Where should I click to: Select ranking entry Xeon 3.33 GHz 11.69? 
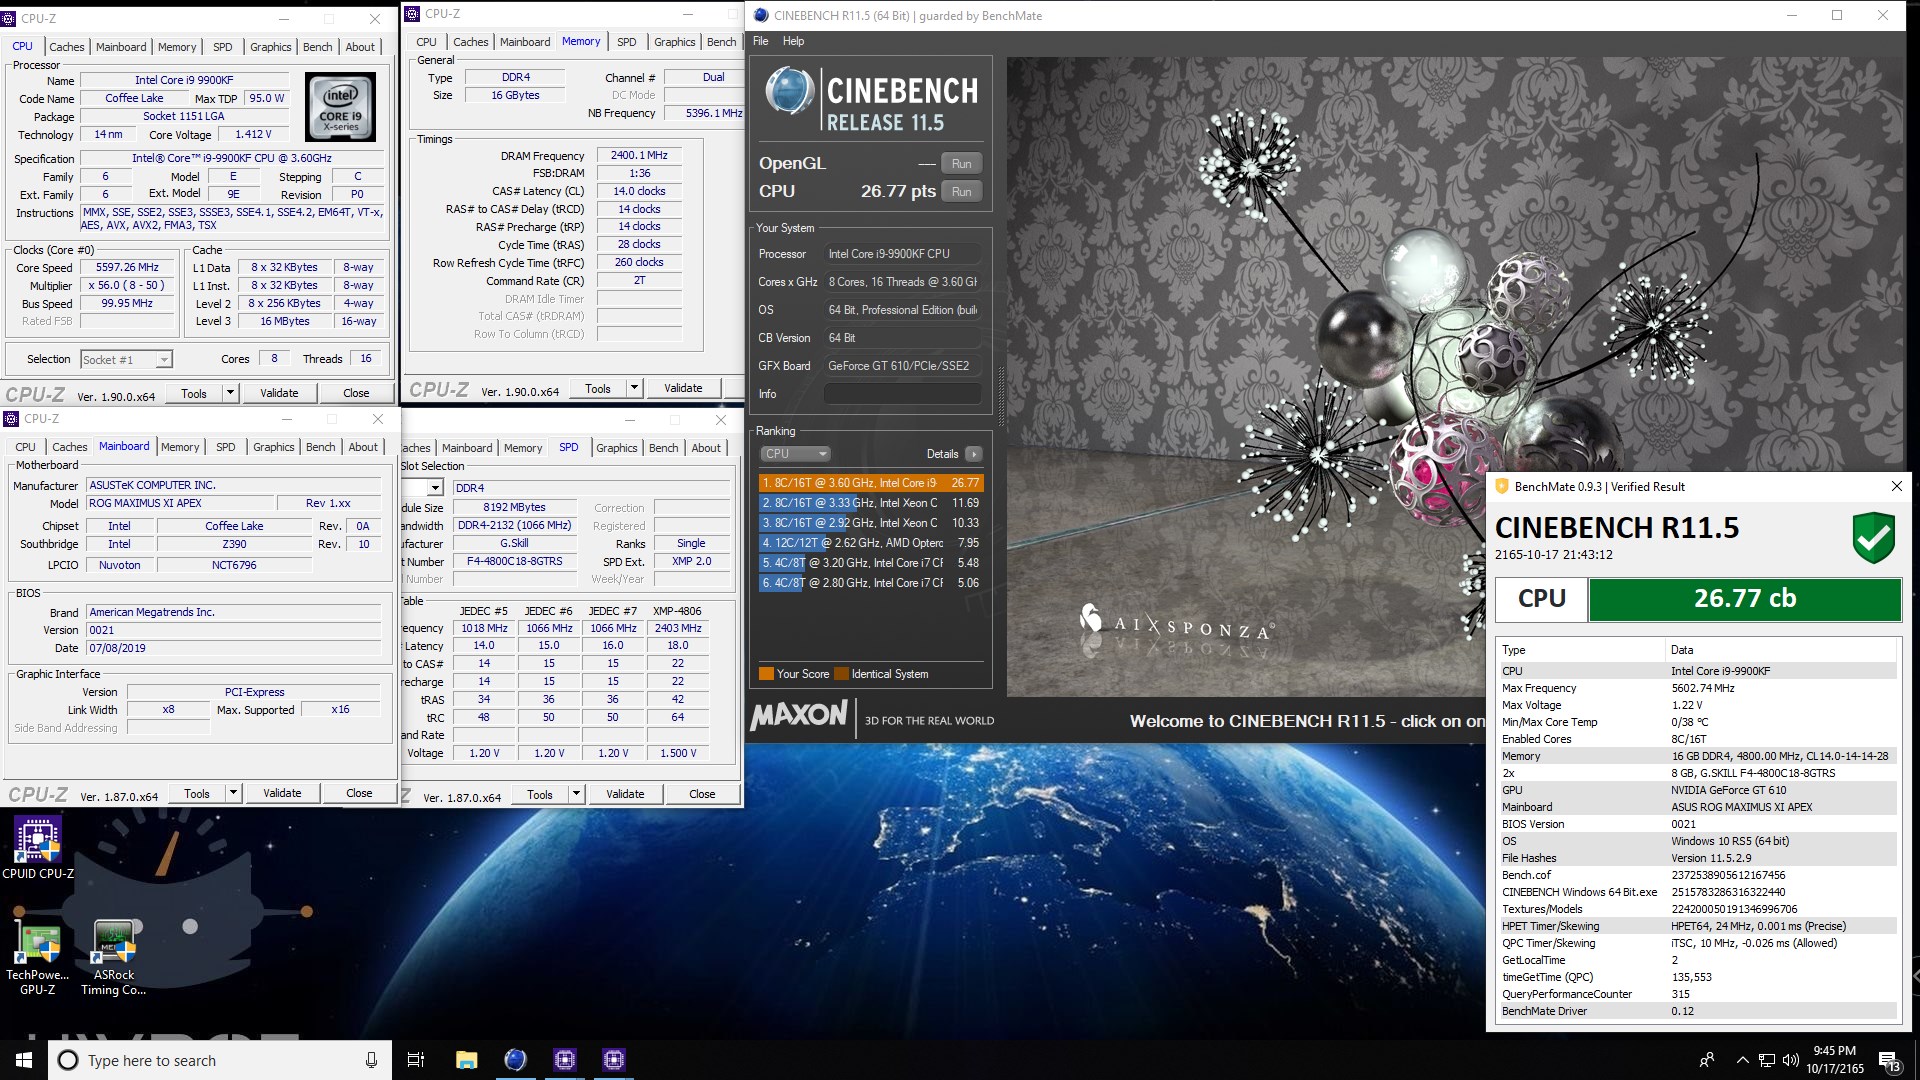pyautogui.click(x=871, y=503)
